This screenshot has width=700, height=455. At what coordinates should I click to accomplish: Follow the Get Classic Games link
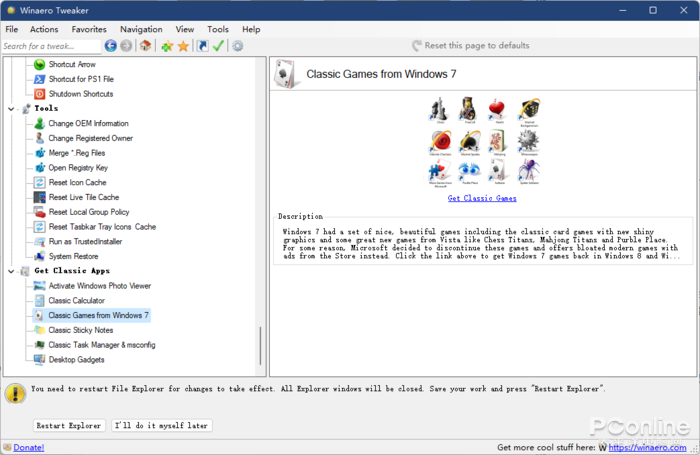(x=482, y=198)
